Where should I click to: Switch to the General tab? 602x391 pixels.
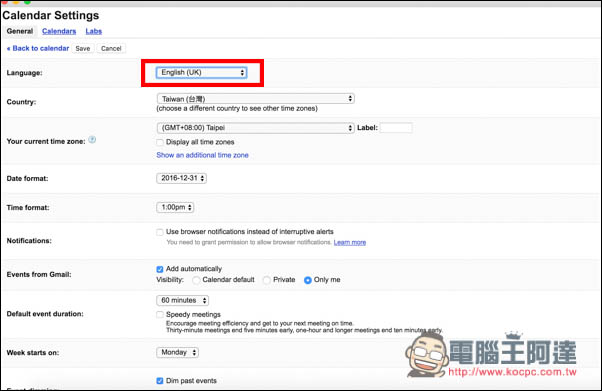click(20, 31)
